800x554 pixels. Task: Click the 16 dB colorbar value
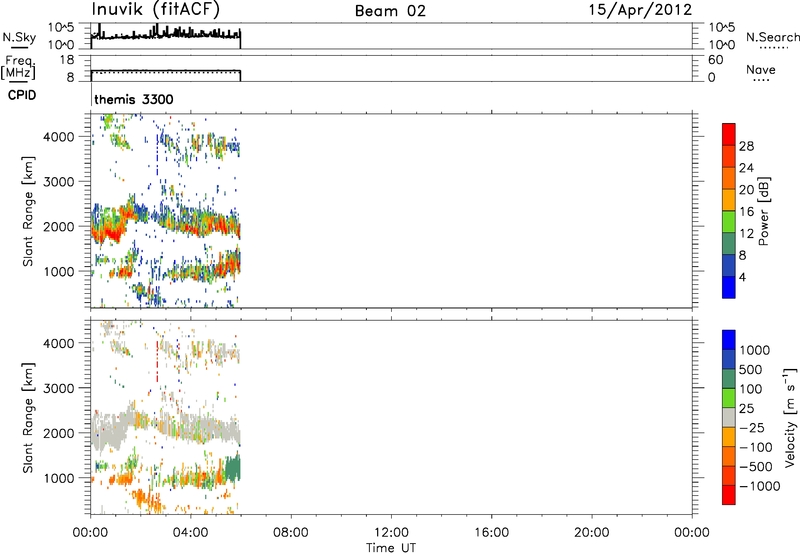(746, 212)
